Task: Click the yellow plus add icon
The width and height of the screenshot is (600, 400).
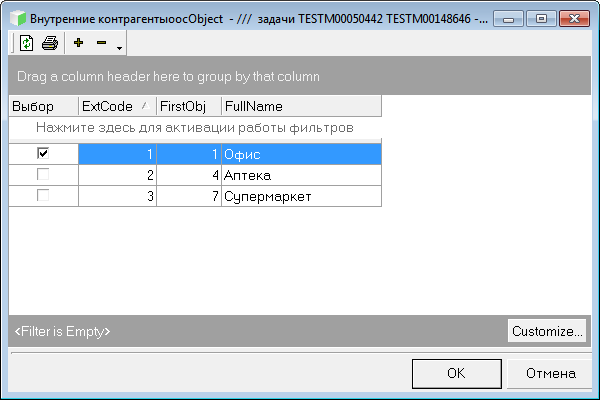Action: click(78, 42)
